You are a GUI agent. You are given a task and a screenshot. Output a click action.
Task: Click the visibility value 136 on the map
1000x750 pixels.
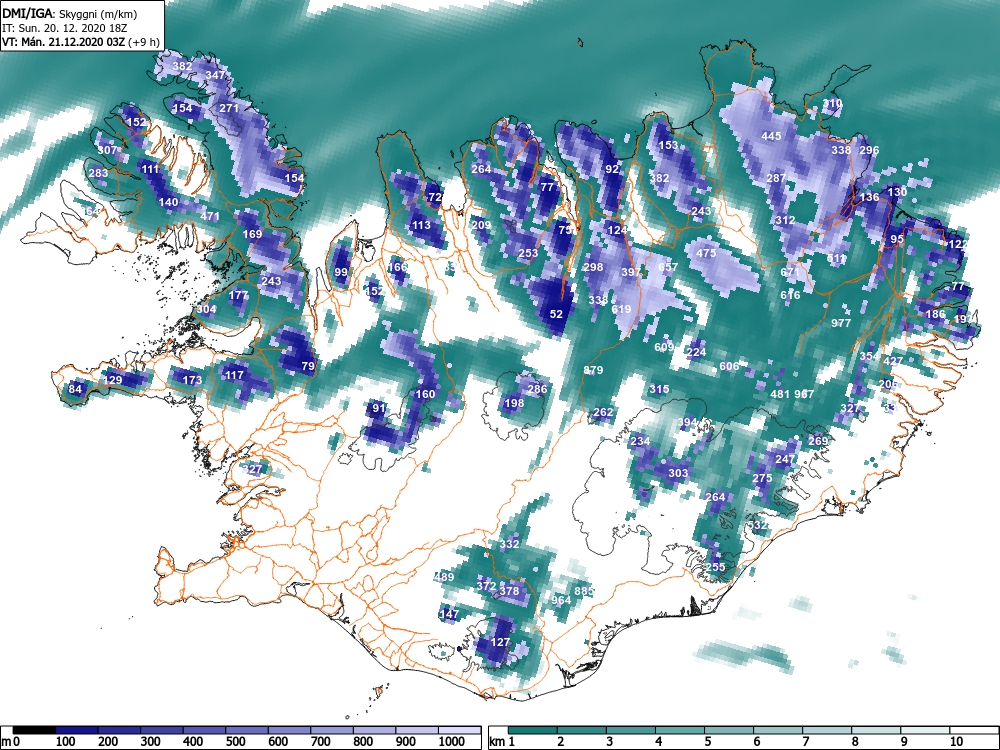869,197
